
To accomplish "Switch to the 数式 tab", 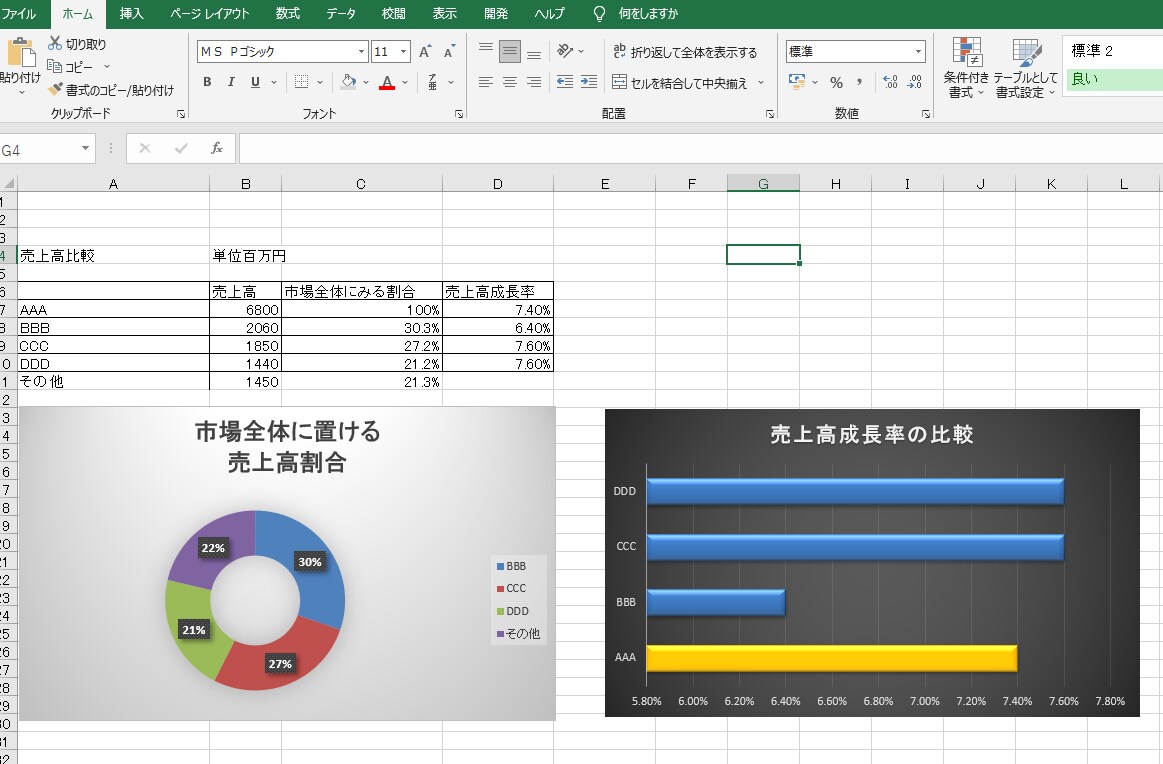I will pyautogui.click(x=288, y=13).
